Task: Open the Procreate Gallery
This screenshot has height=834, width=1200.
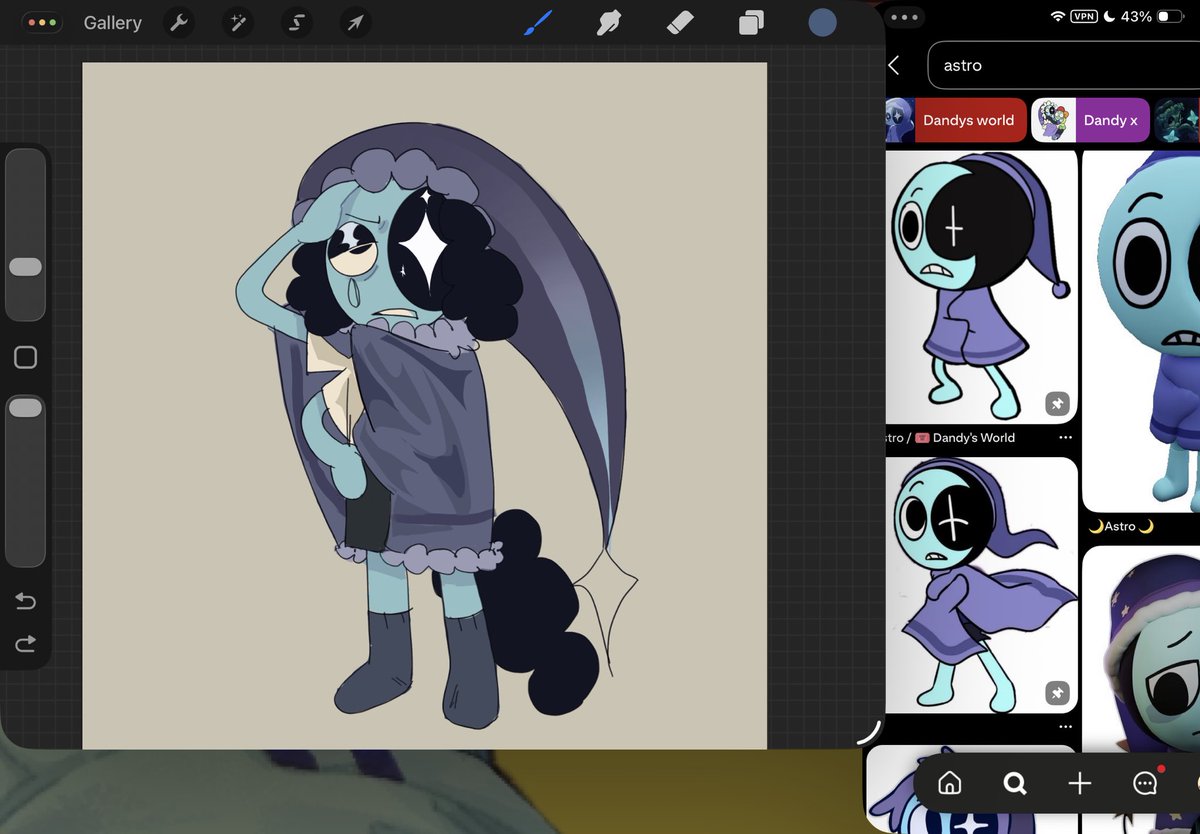Action: pyautogui.click(x=112, y=22)
